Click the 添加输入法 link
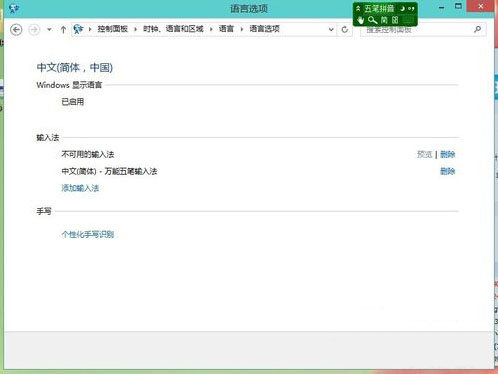 pos(80,188)
